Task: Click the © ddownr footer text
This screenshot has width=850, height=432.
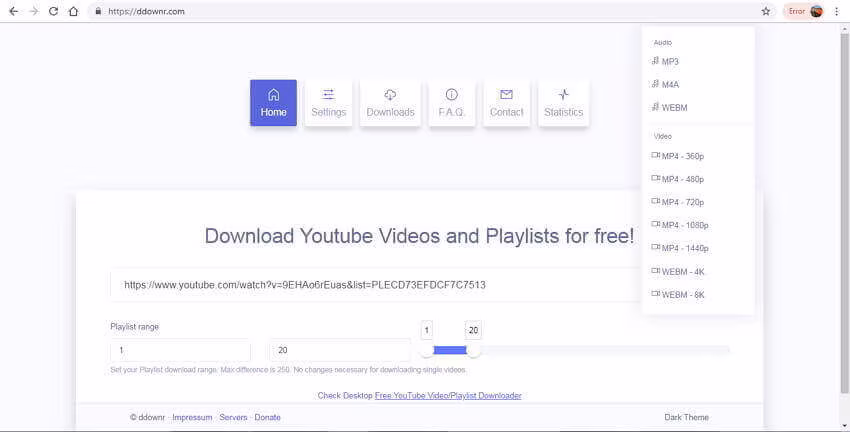Action: pyautogui.click(x=147, y=417)
